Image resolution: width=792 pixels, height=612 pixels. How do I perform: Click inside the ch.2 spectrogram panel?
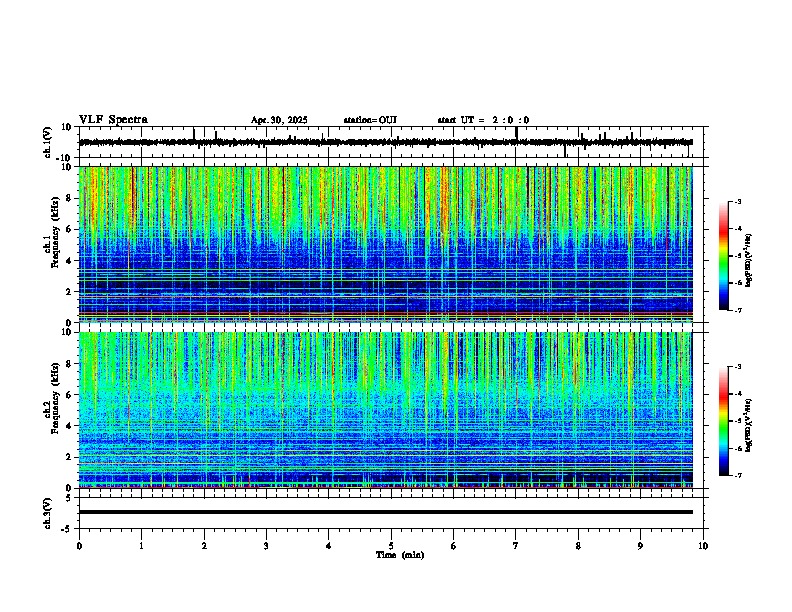(386, 410)
